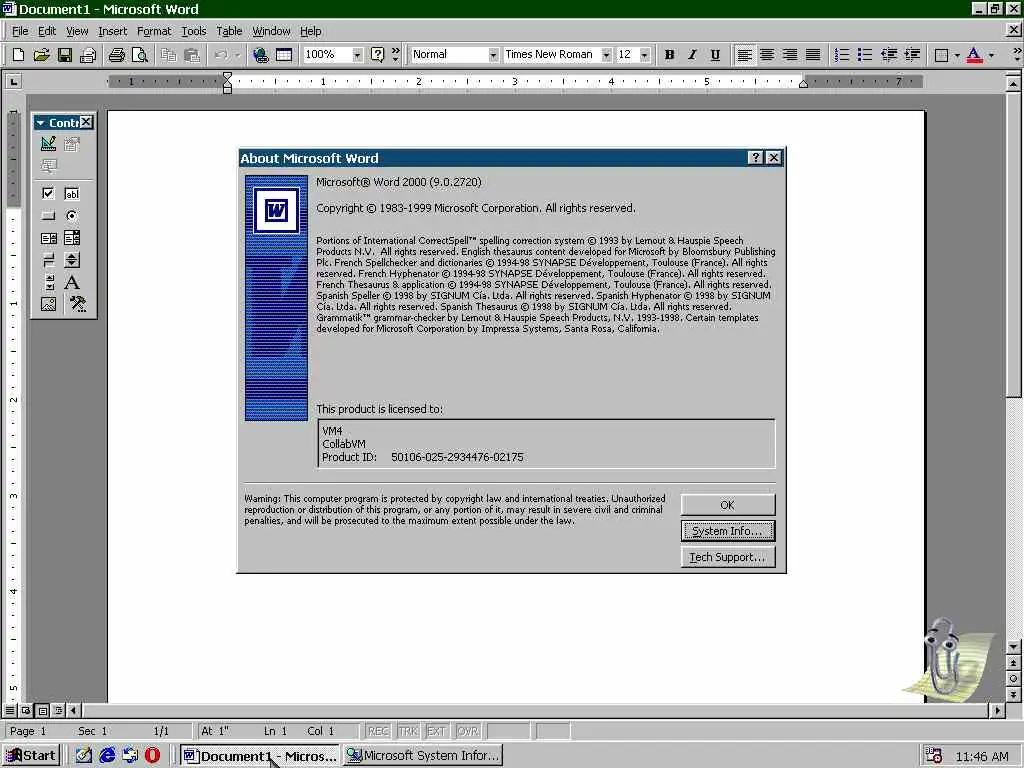1024x768 pixels.
Task: Switch to Microsoft System Information taskbar button
Action: pos(424,756)
